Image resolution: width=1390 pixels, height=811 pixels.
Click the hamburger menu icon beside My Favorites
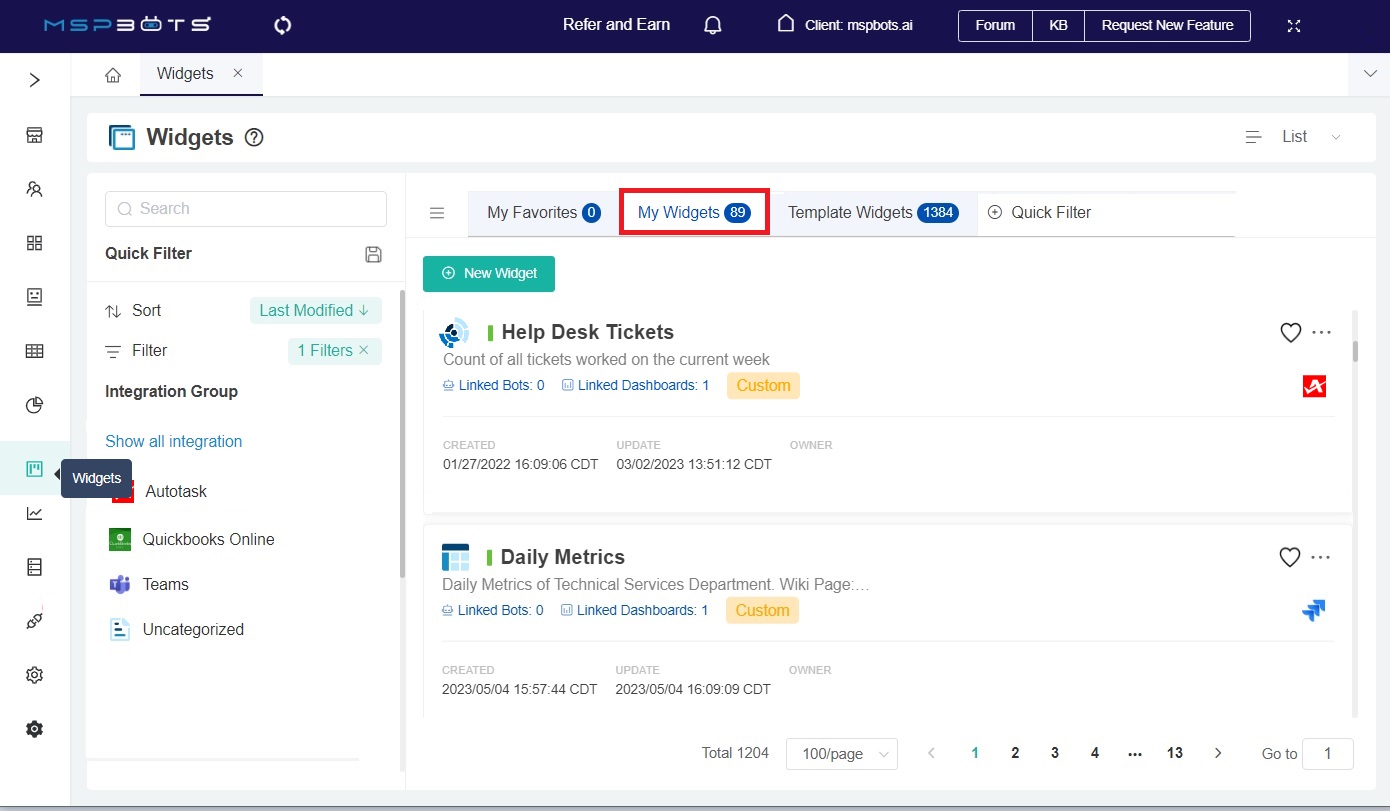[437, 213]
